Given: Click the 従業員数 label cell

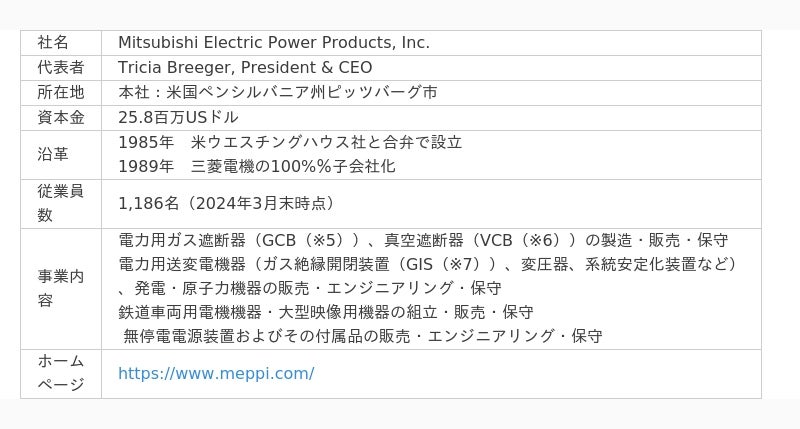Looking at the screenshot, I should point(60,203).
